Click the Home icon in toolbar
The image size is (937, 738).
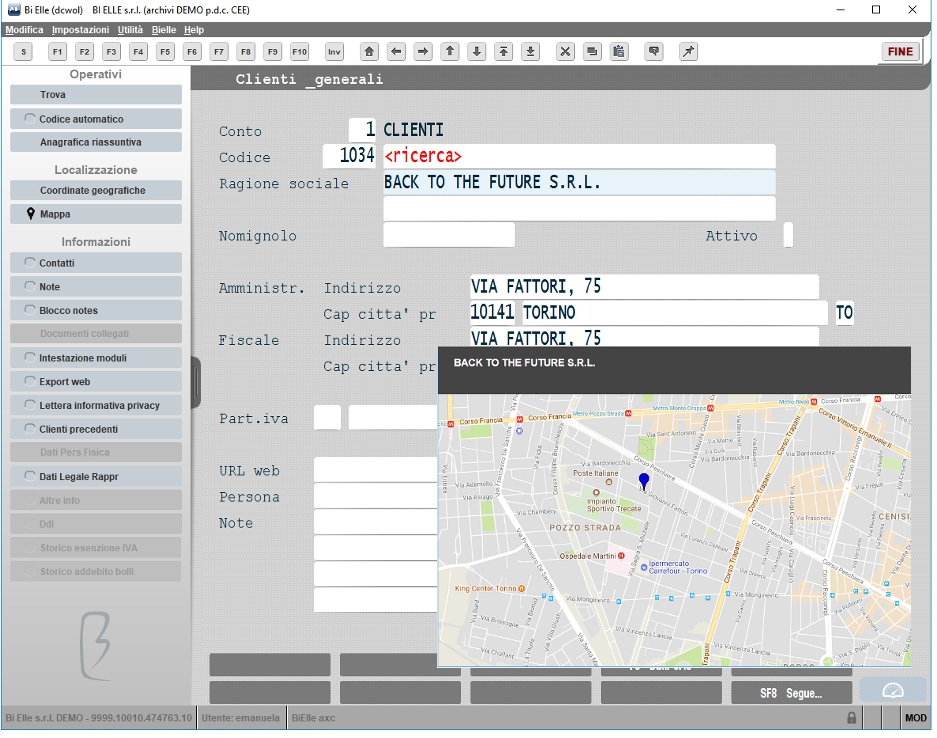(x=369, y=52)
